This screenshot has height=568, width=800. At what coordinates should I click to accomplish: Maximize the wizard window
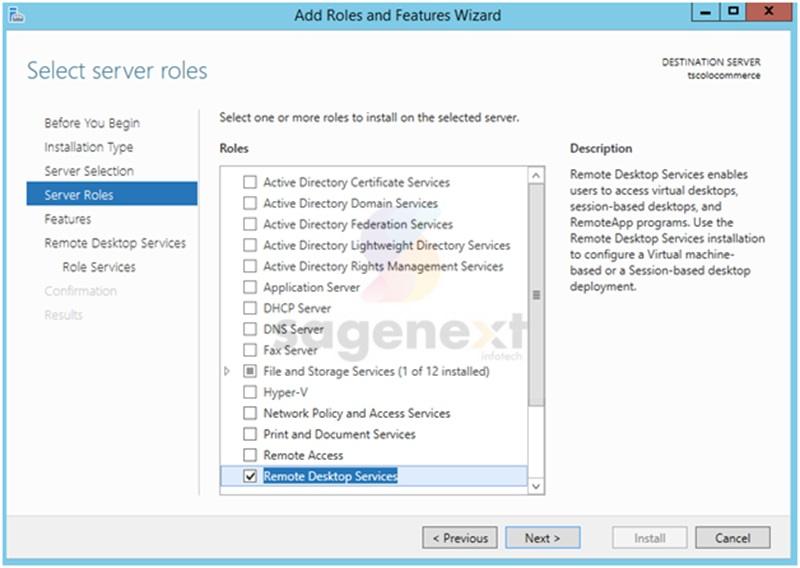pos(733,13)
